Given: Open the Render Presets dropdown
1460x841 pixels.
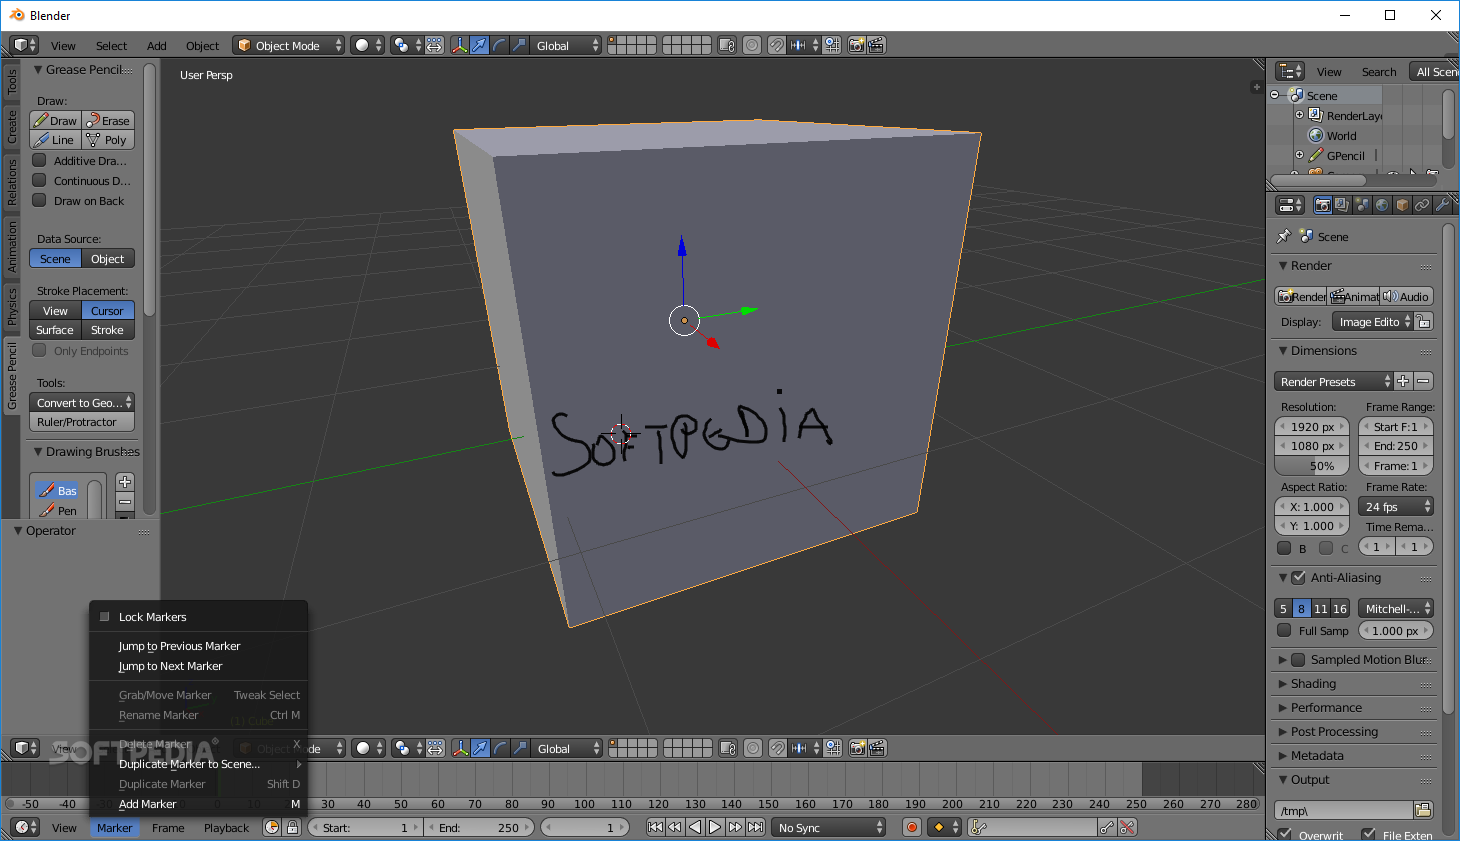Looking at the screenshot, I should tap(1334, 381).
